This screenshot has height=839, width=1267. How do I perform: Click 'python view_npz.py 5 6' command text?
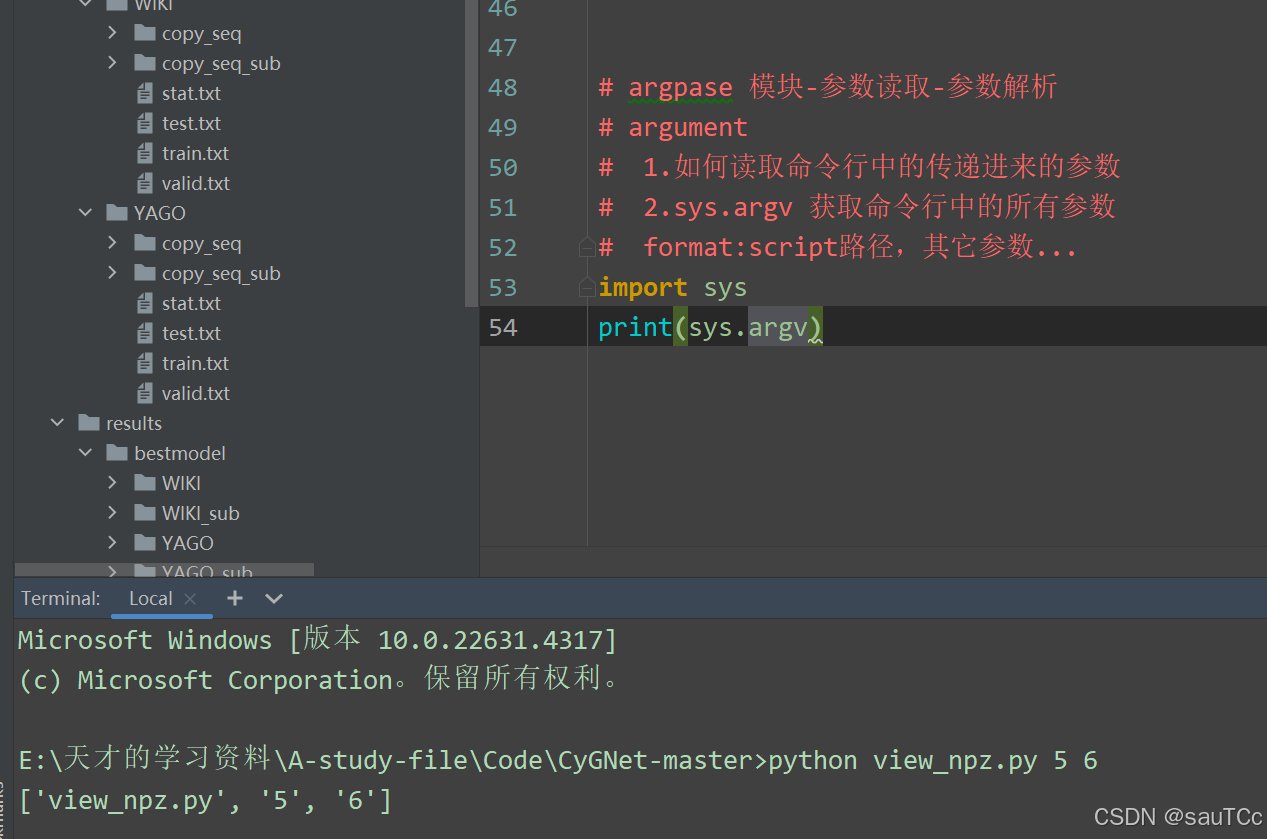(933, 761)
